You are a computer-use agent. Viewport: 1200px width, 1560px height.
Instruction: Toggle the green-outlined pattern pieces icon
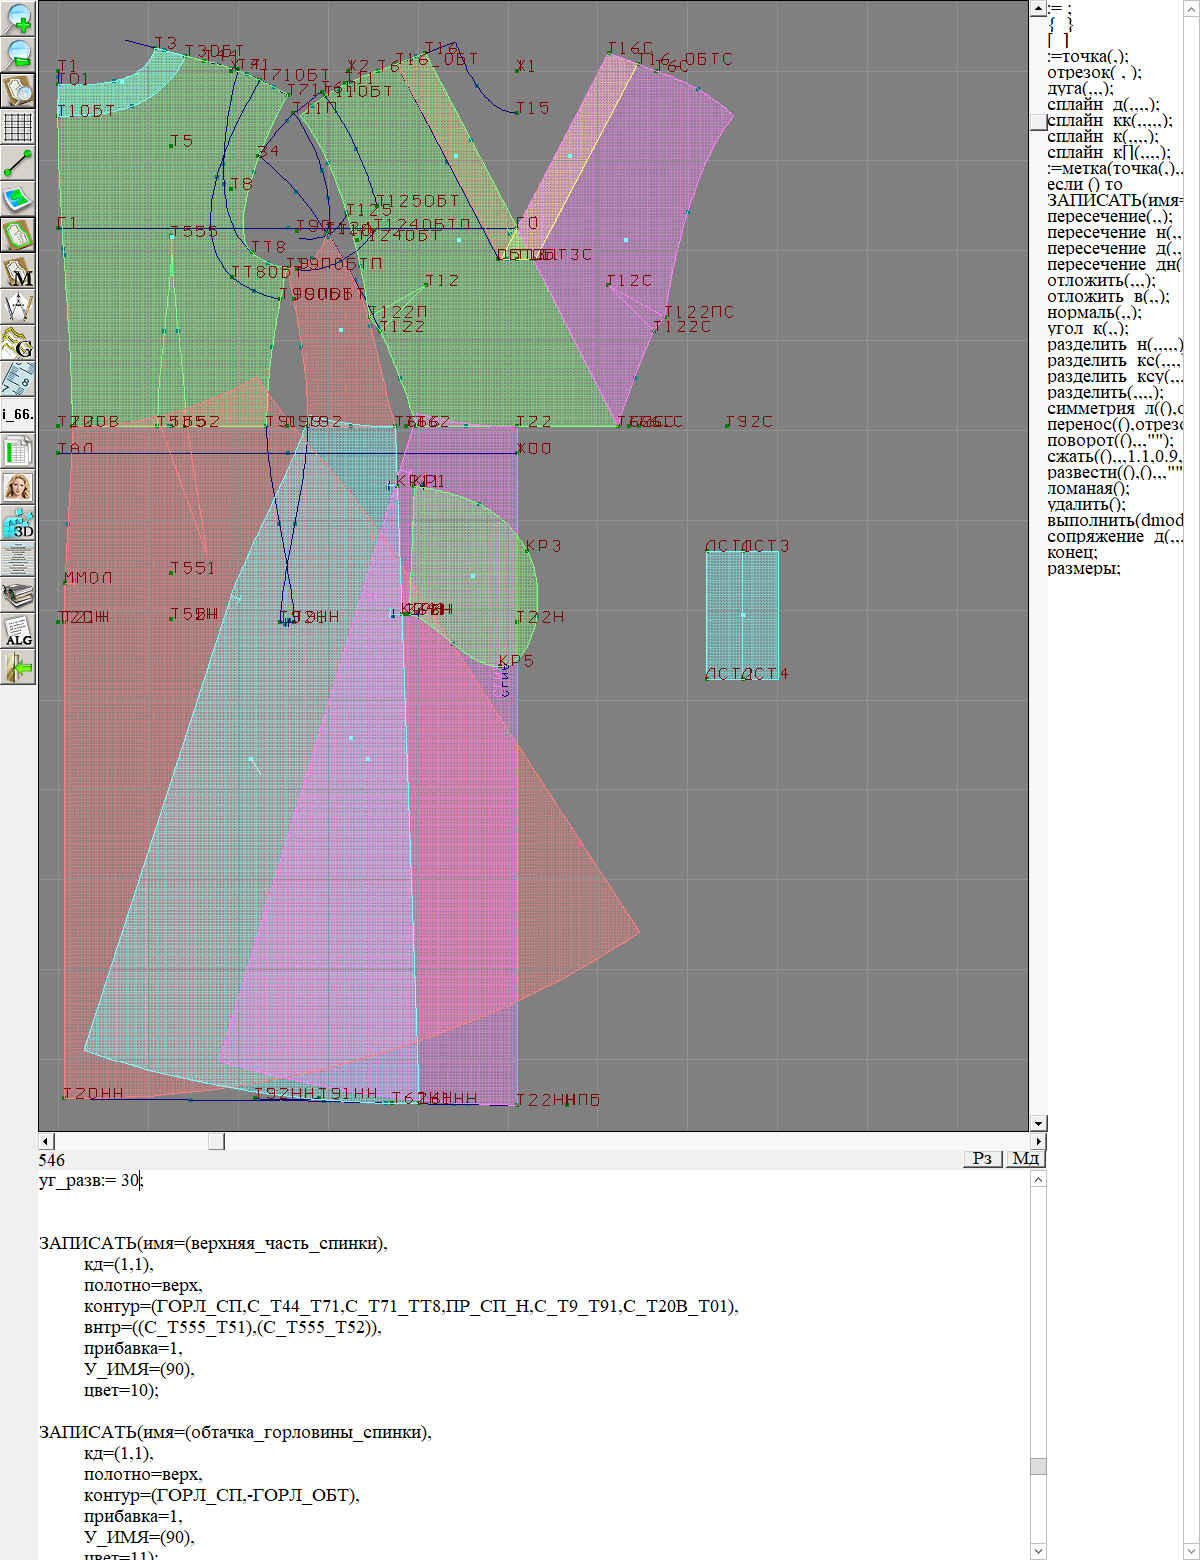(19, 235)
